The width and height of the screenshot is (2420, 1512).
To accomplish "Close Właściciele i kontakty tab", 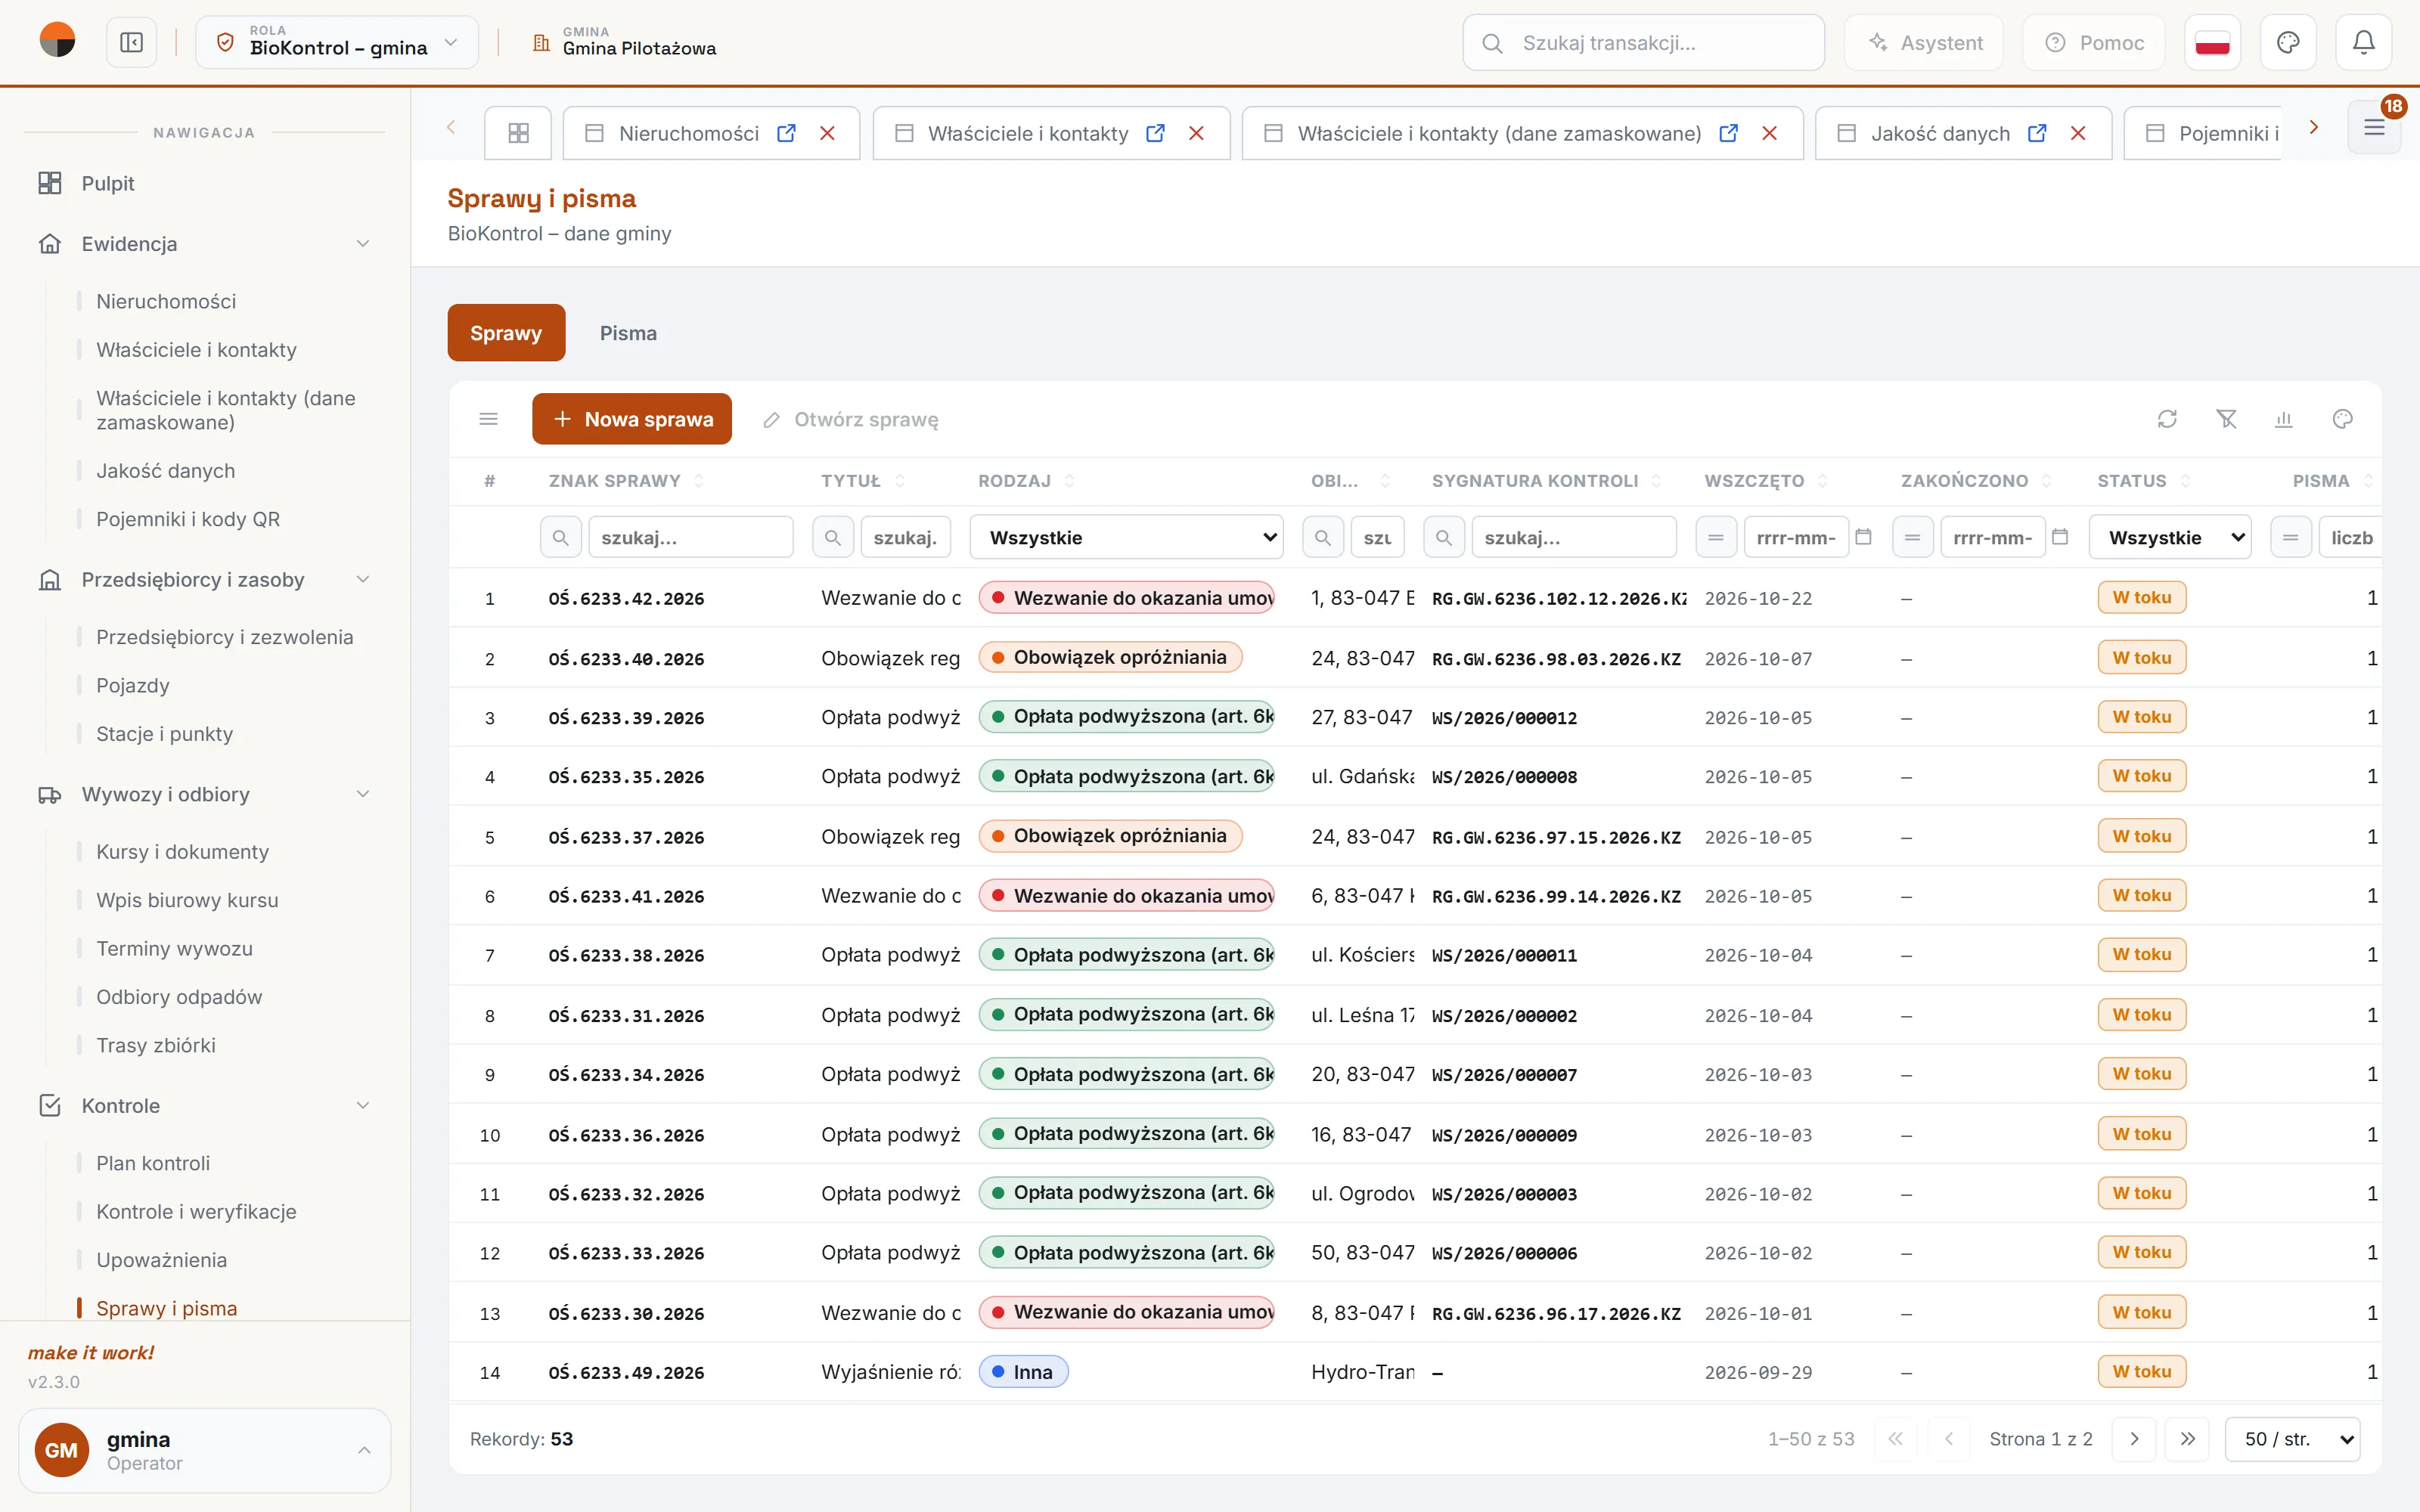I will [1196, 133].
